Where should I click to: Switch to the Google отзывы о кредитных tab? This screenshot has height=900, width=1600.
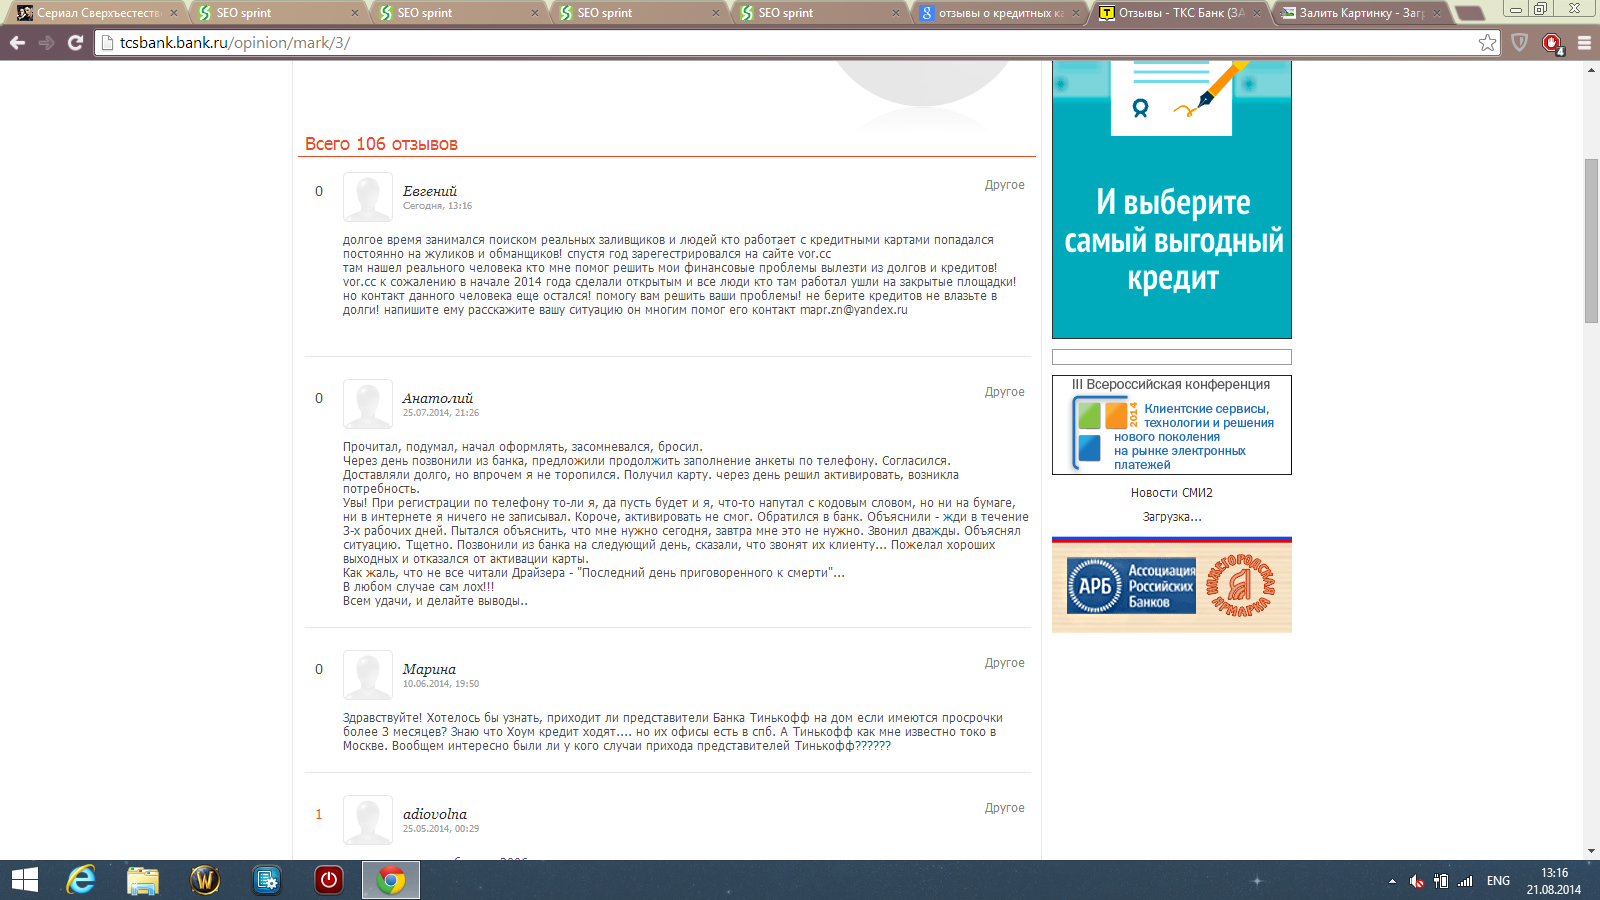click(1000, 13)
